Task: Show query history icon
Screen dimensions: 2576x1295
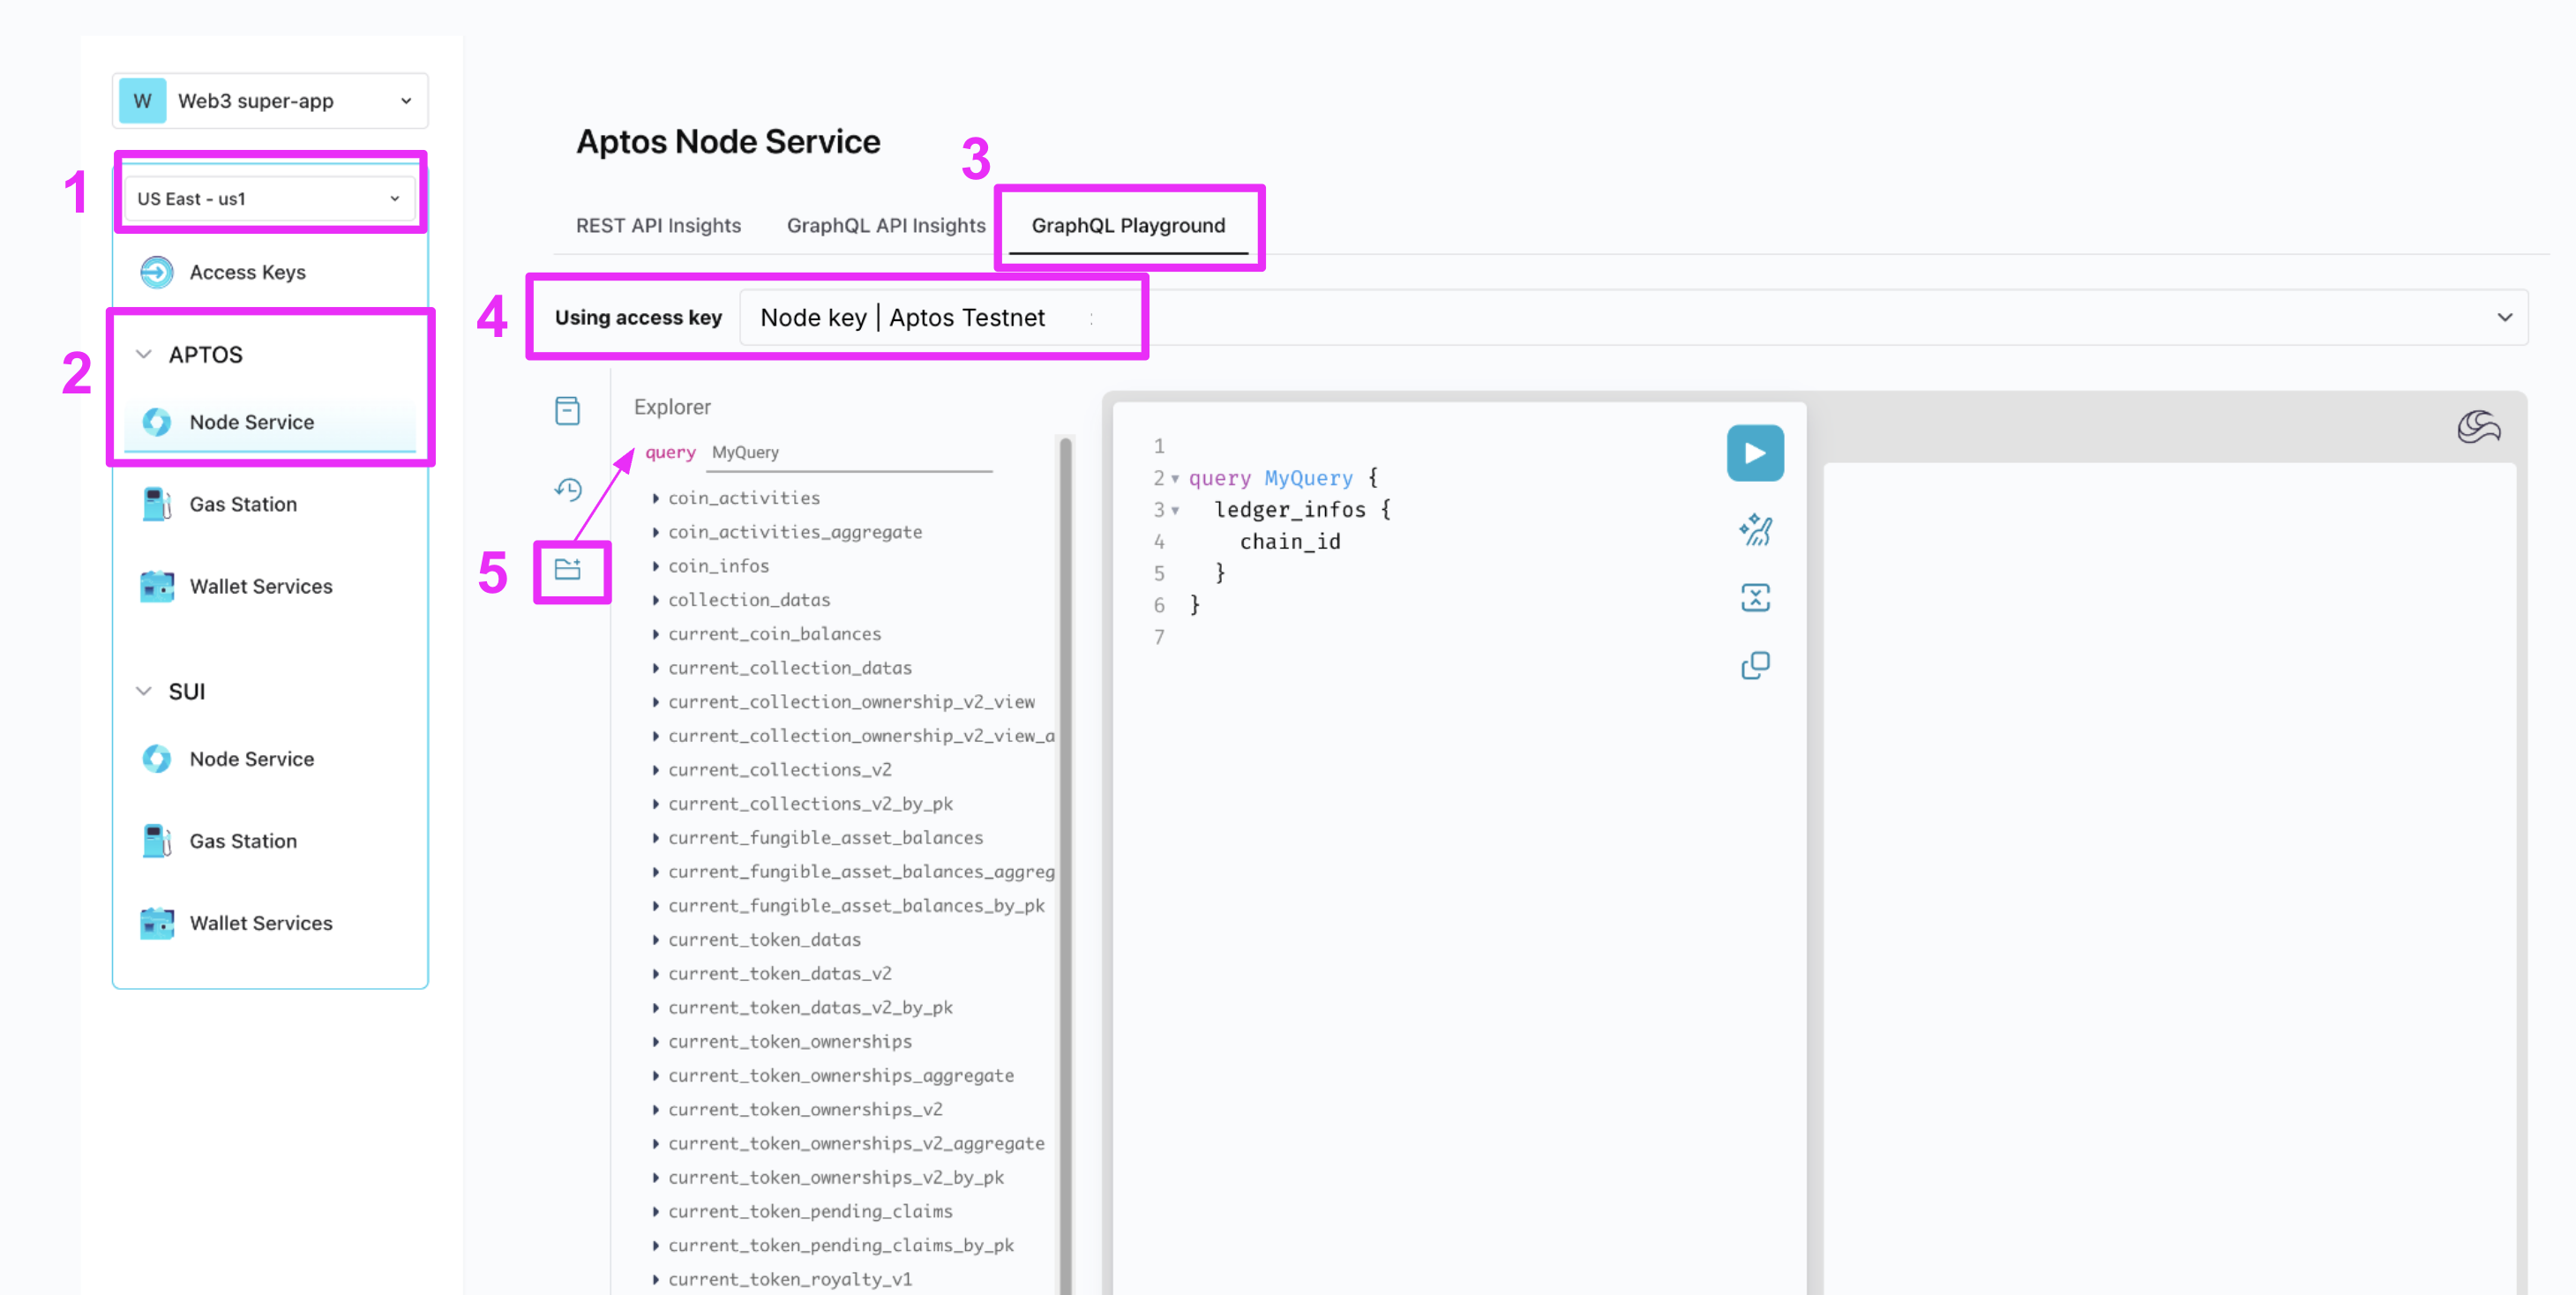Action: [567, 489]
